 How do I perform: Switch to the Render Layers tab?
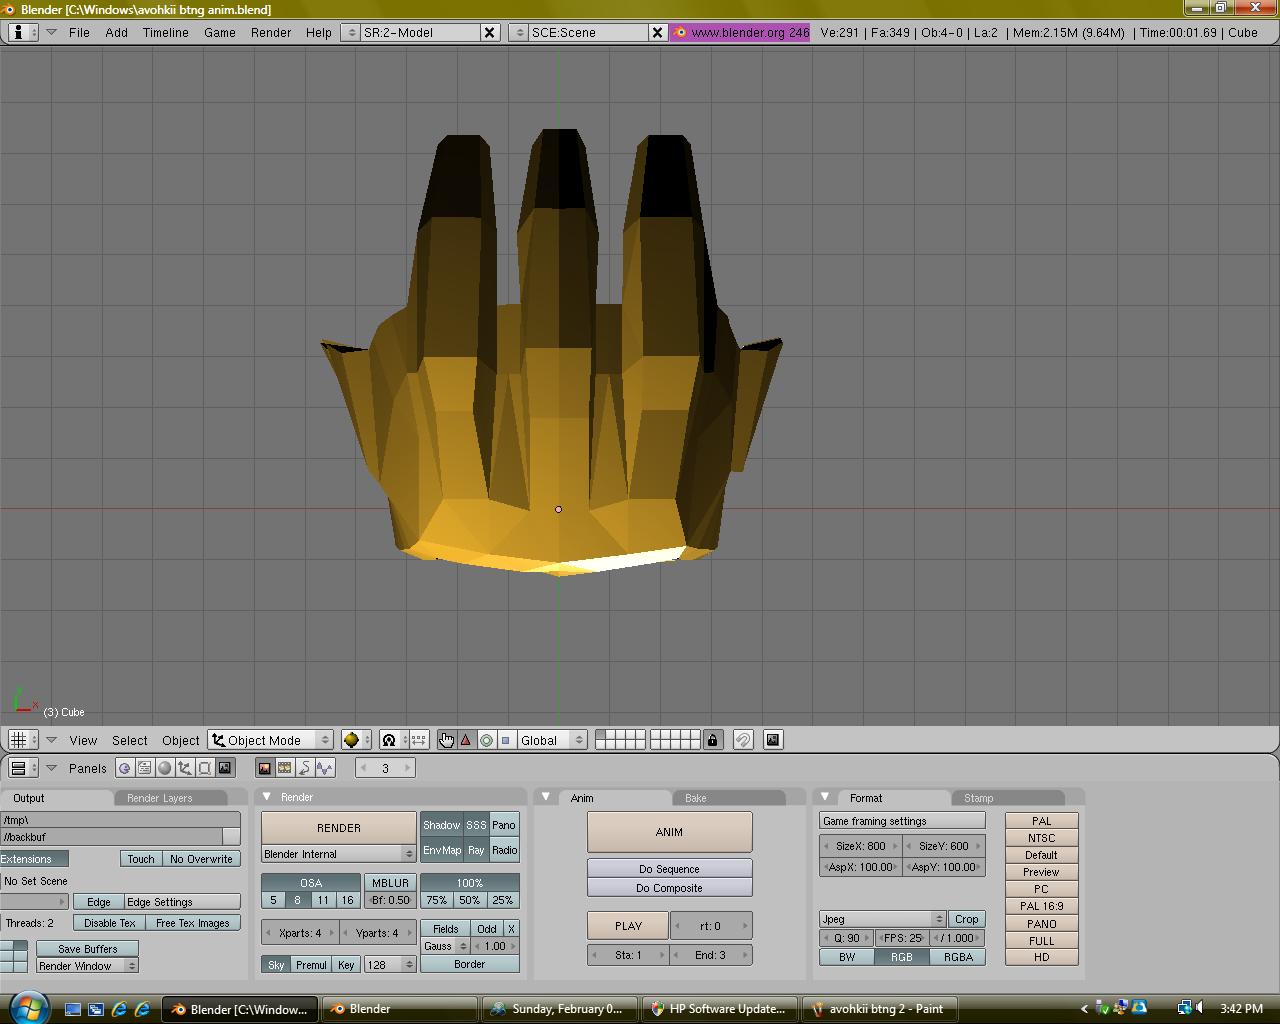pyautogui.click(x=160, y=798)
